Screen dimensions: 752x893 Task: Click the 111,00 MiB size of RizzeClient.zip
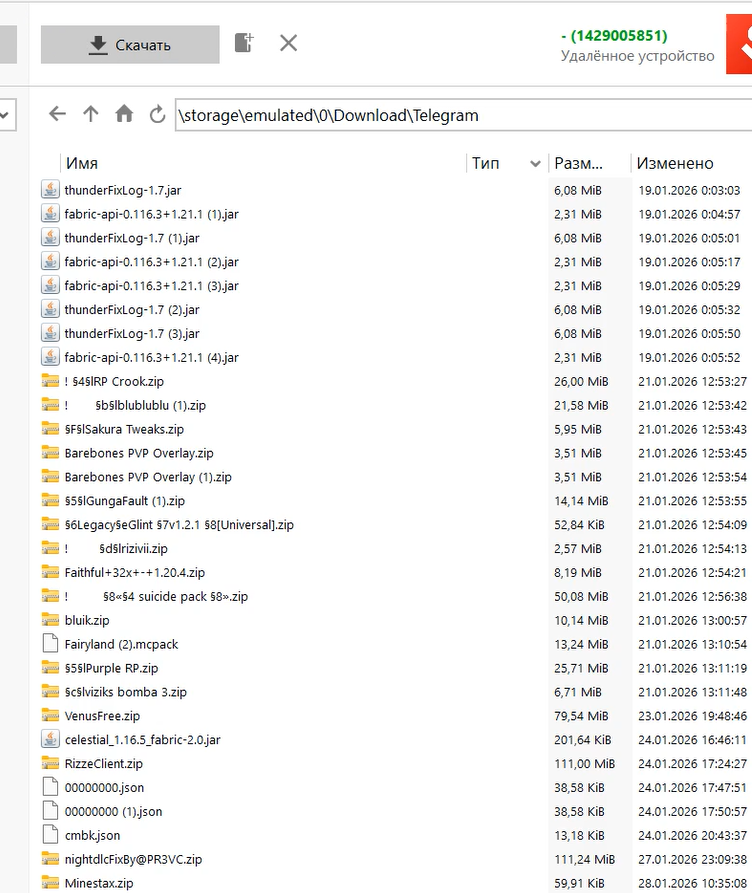tap(585, 764)
